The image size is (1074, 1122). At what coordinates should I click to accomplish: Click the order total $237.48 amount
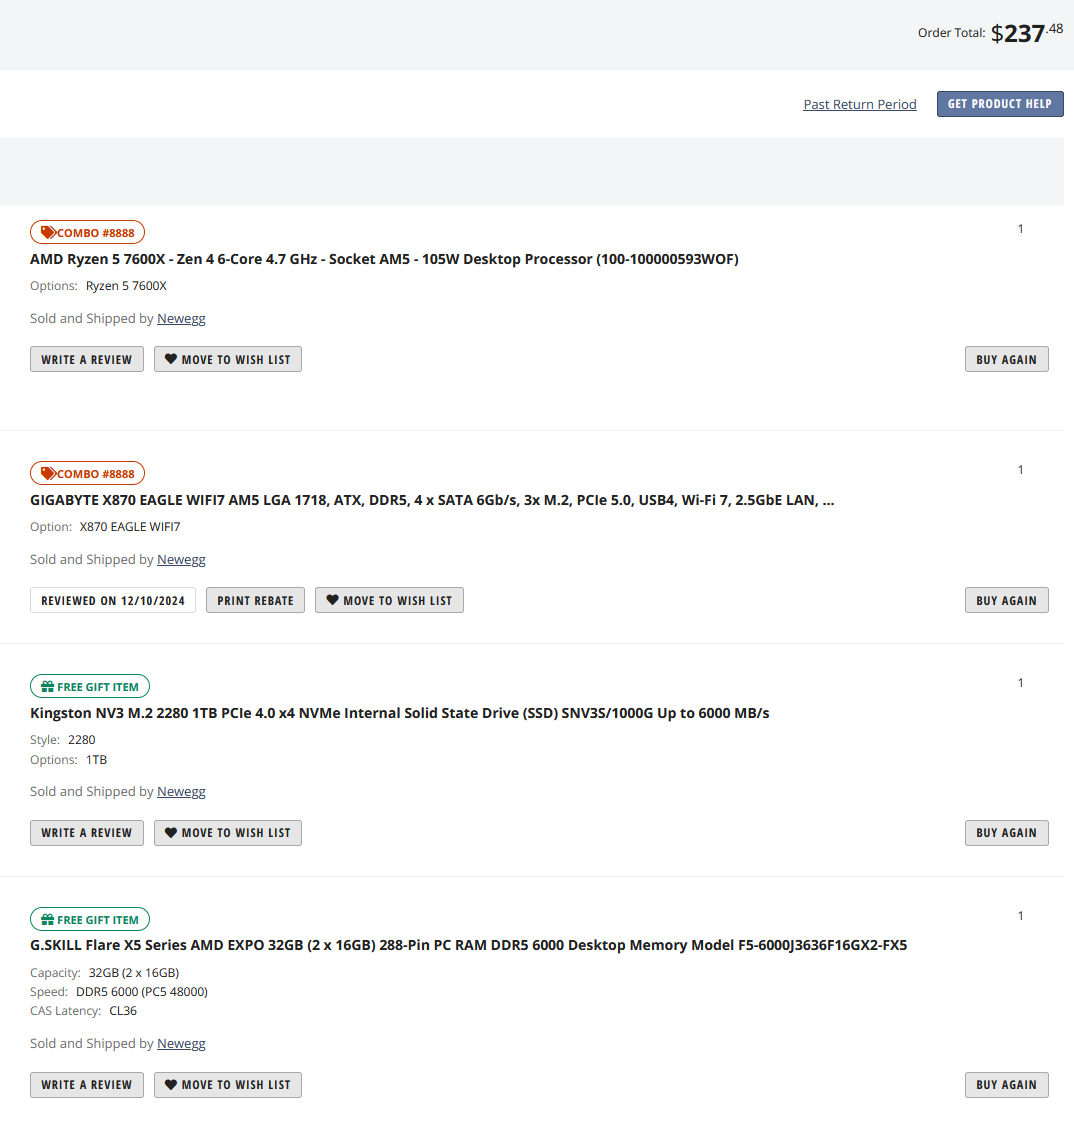pos(1027,33)
